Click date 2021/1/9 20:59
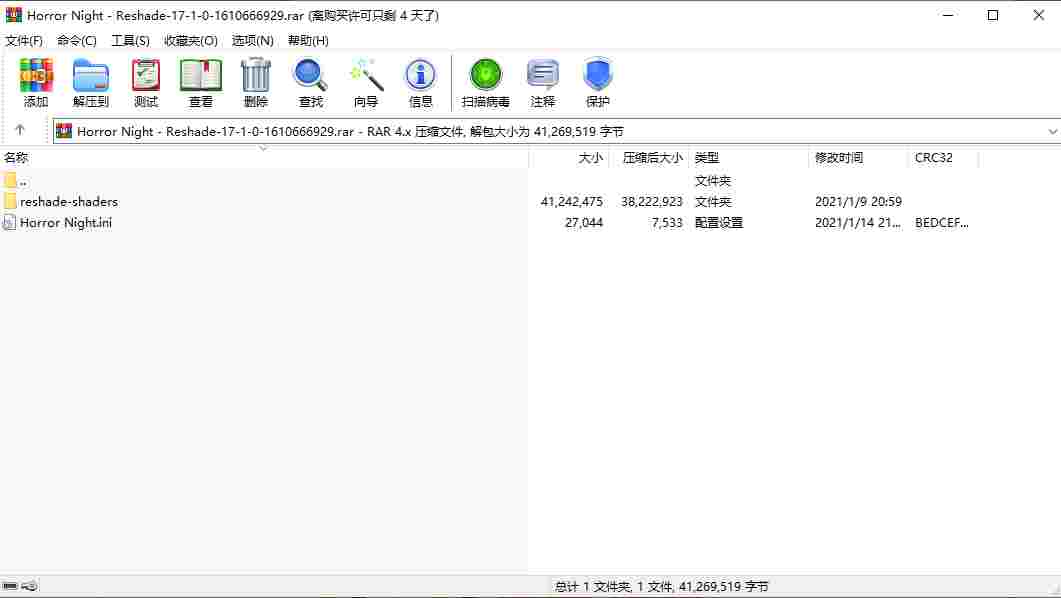 click(858, 202)
